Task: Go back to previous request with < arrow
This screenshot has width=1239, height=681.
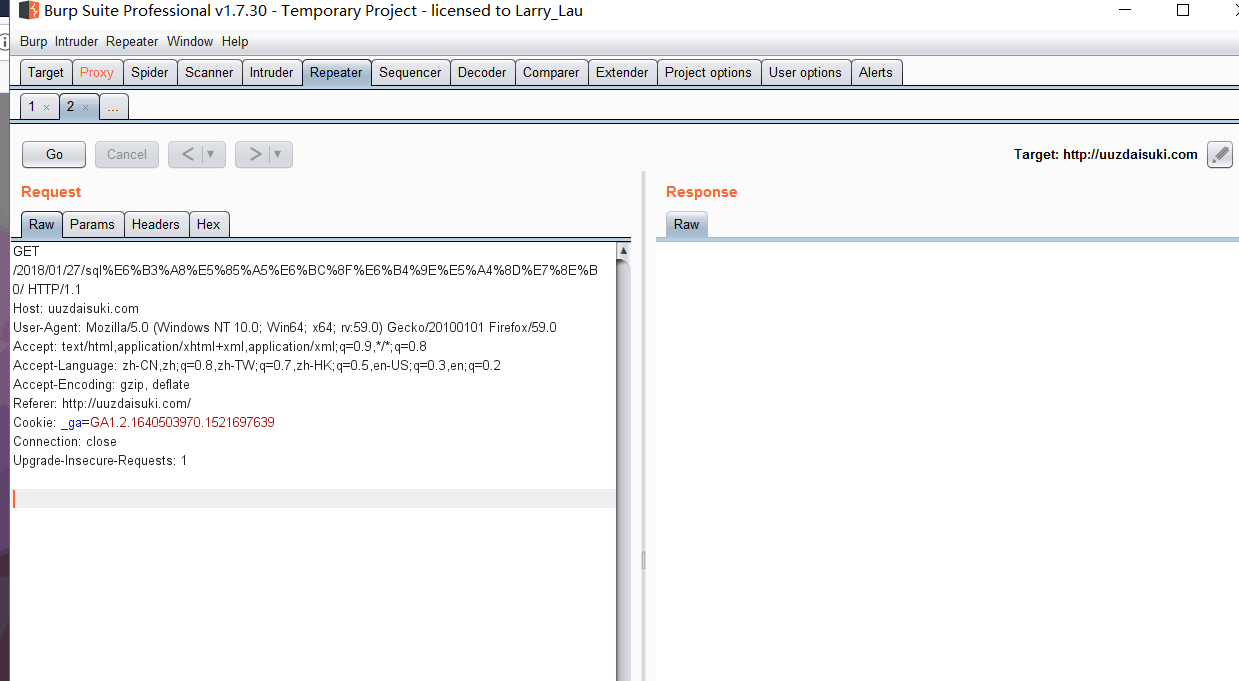Action: click(x=187, y=154)
